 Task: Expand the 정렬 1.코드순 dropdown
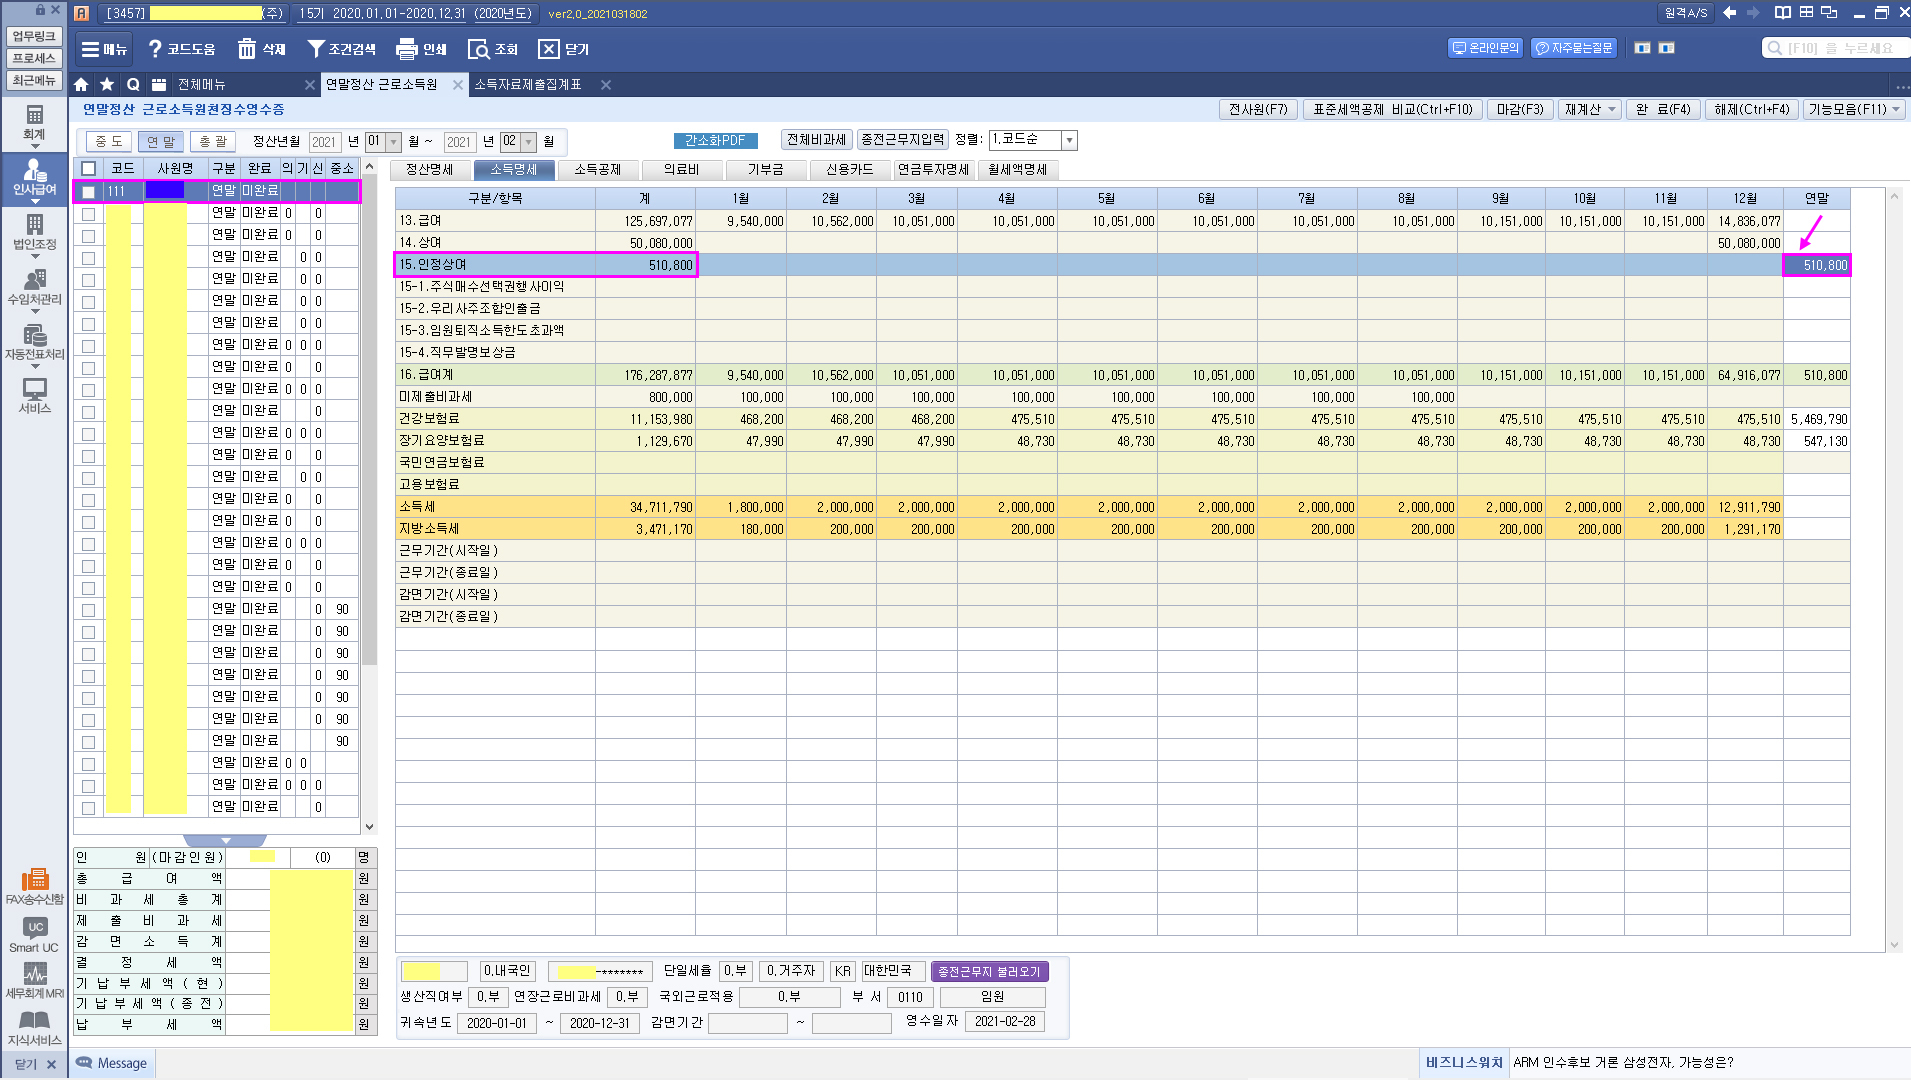1069,140
